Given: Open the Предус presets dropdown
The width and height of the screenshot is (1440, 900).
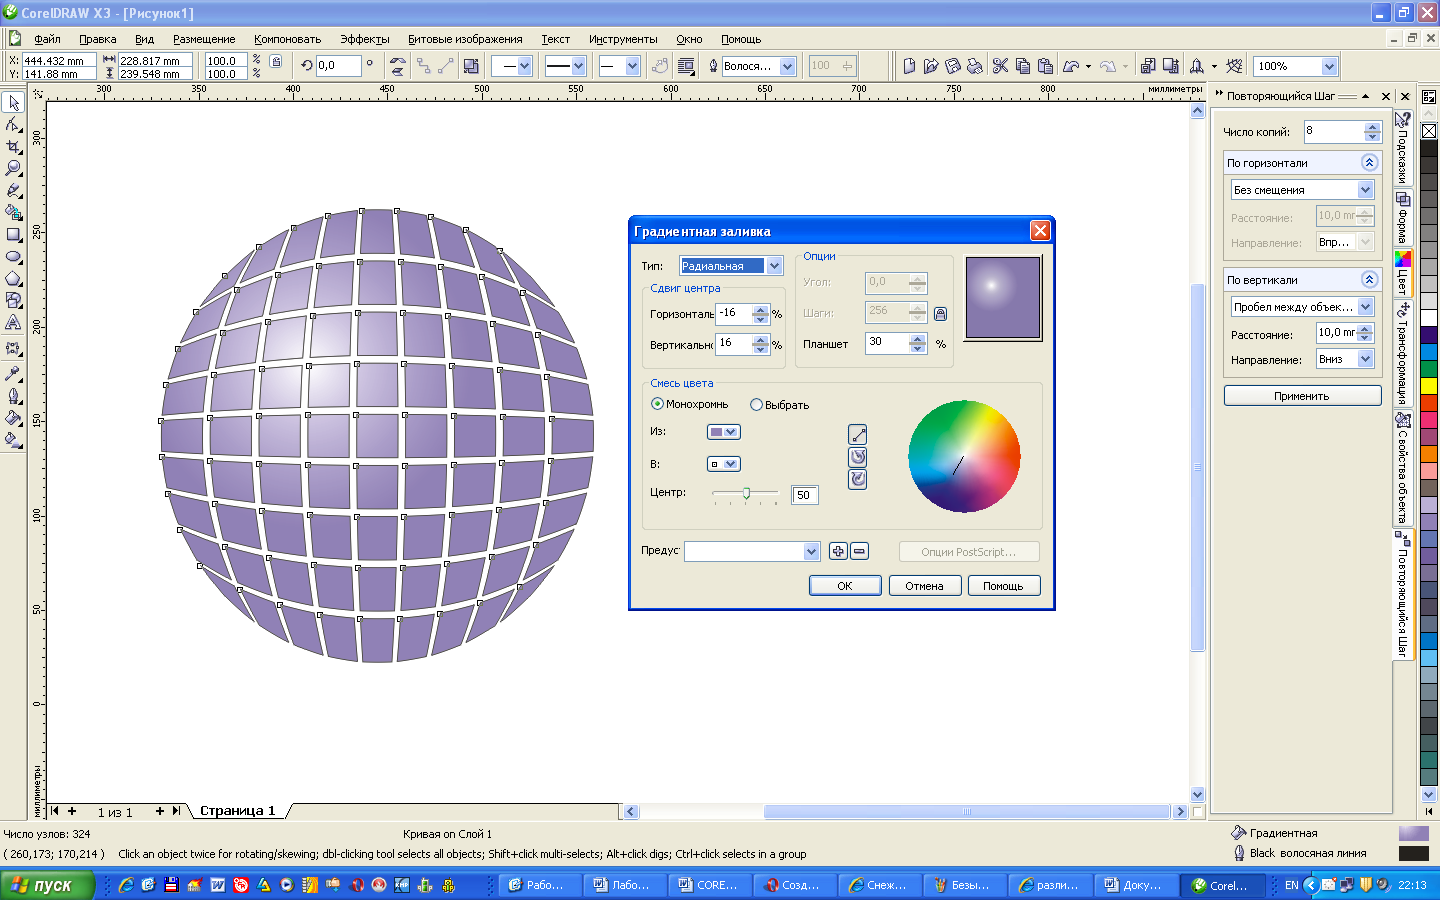Looking at the screenshot, I should (811, 551).
